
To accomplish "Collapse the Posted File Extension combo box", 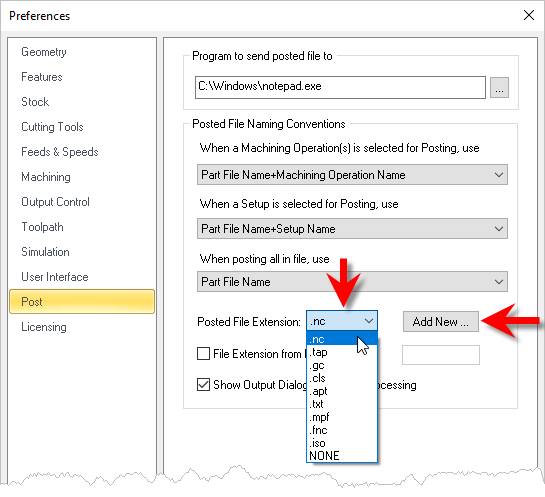I will click(342, 321).
